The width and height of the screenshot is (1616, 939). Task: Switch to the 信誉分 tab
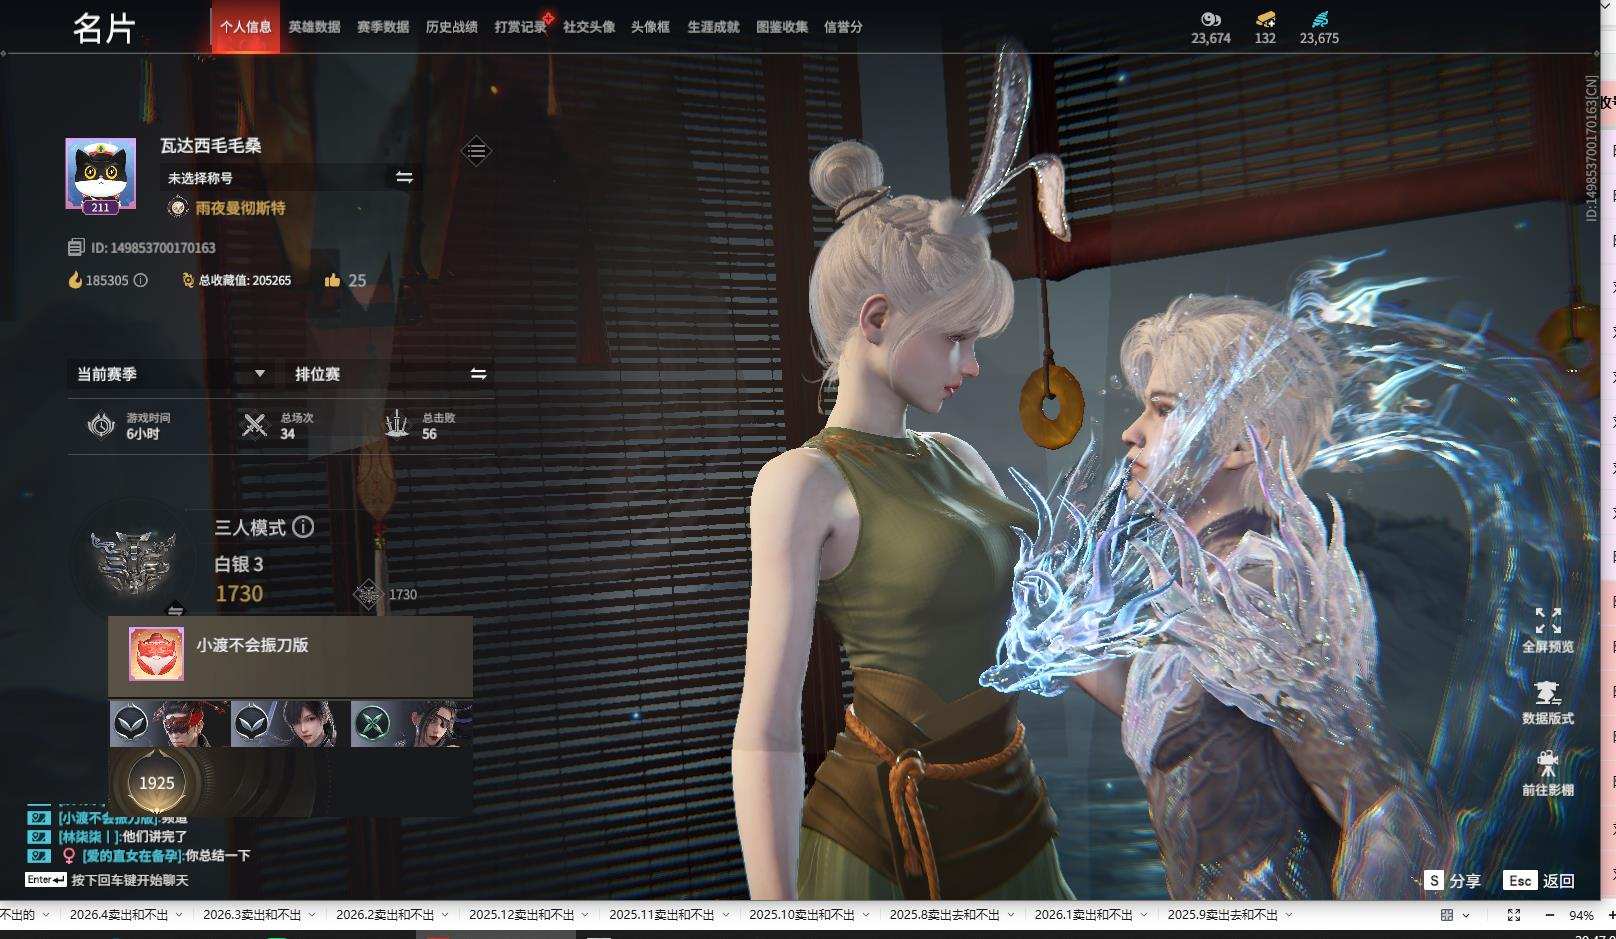click(x=843, y=27)
